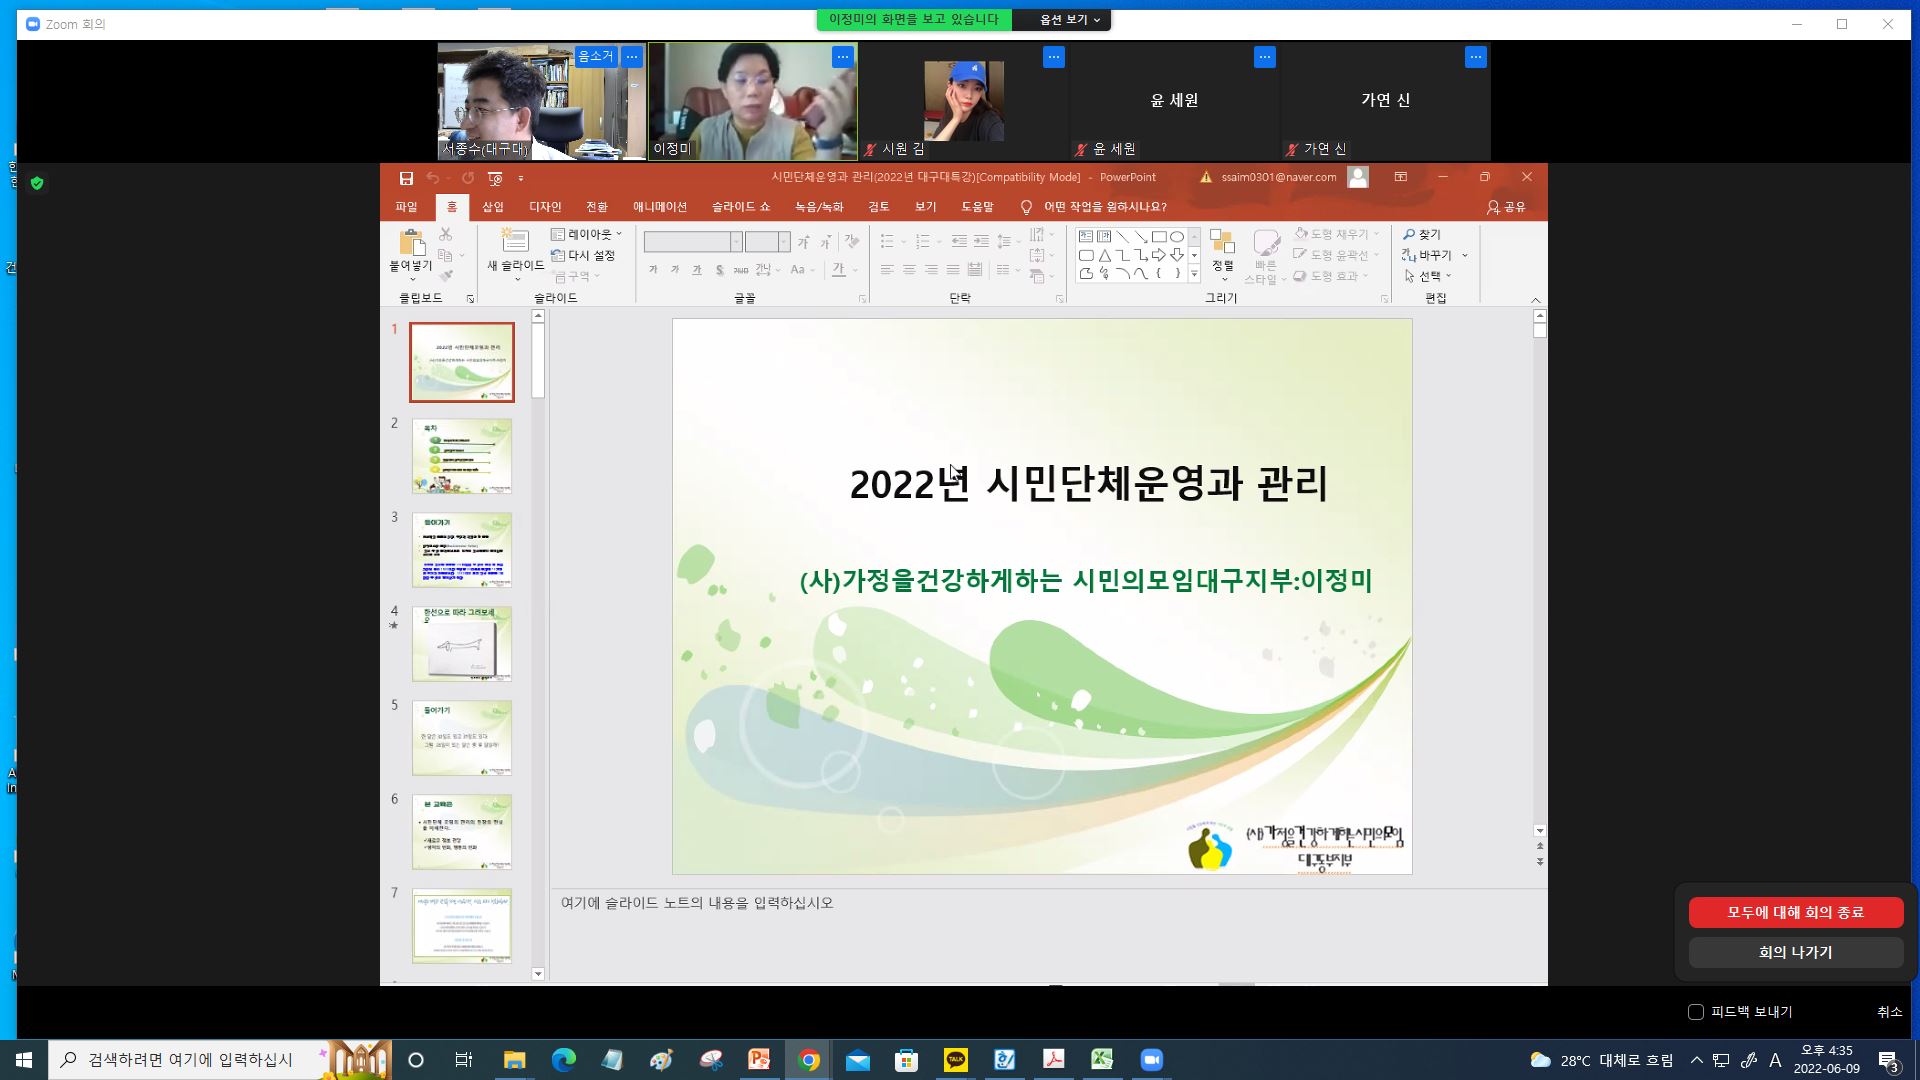1920x1080 pixels.
Task: Open KakaoTalk from the taskbar
Action: pos(955,1060)
